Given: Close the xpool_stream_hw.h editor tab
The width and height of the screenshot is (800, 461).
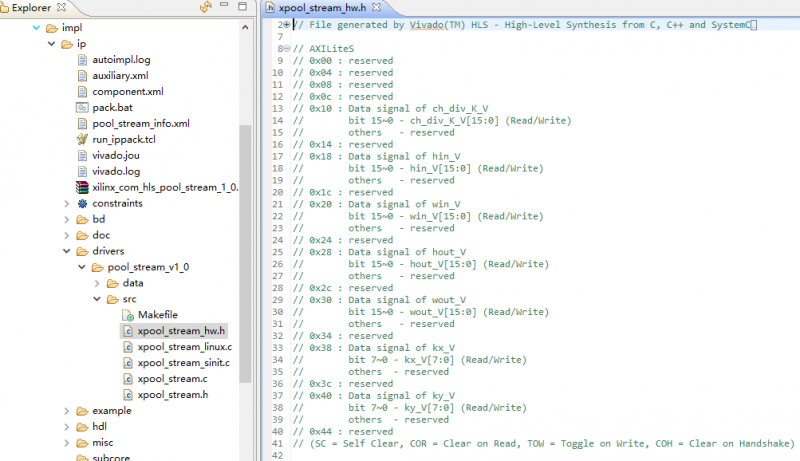Looking at the screenshot, I should pos(376,7).
